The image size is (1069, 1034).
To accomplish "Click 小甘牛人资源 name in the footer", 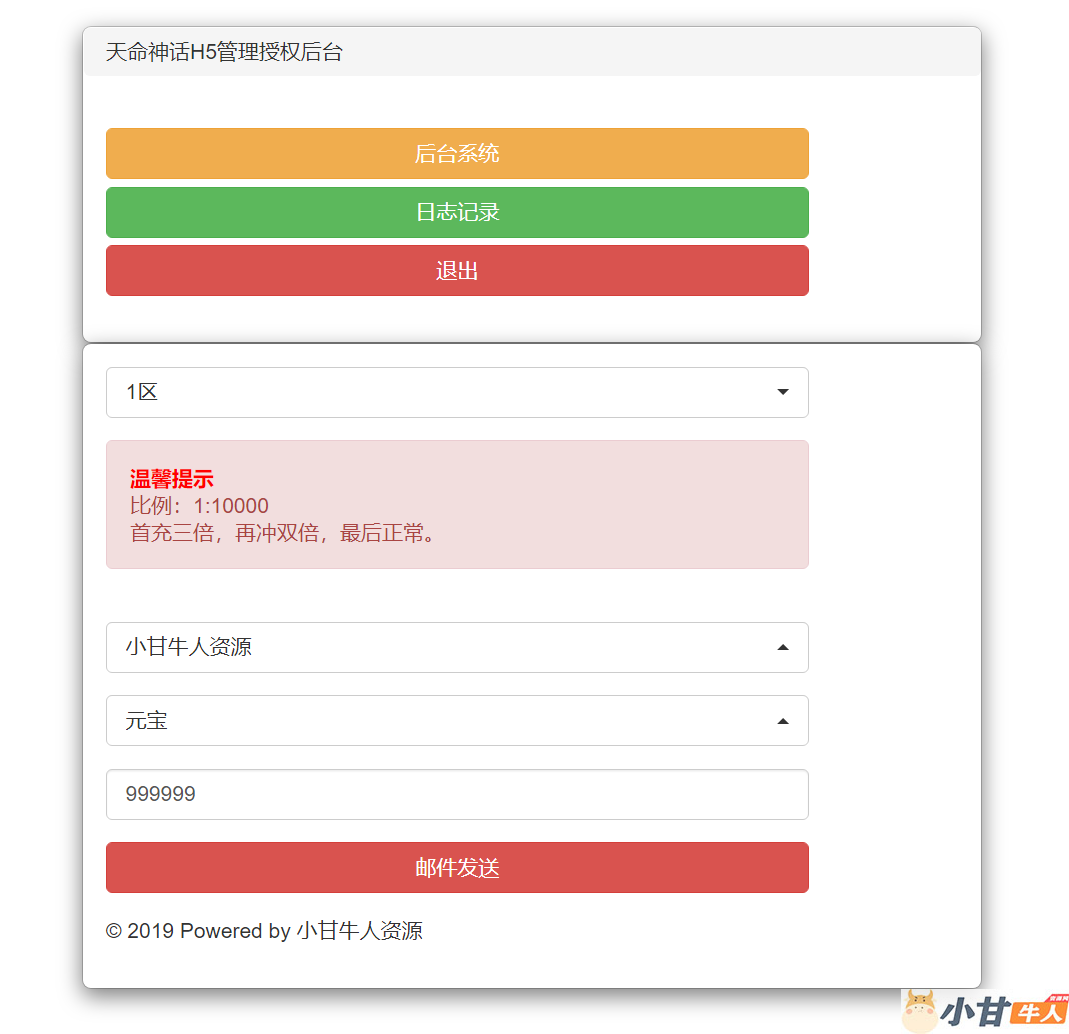I will point(360,931).
